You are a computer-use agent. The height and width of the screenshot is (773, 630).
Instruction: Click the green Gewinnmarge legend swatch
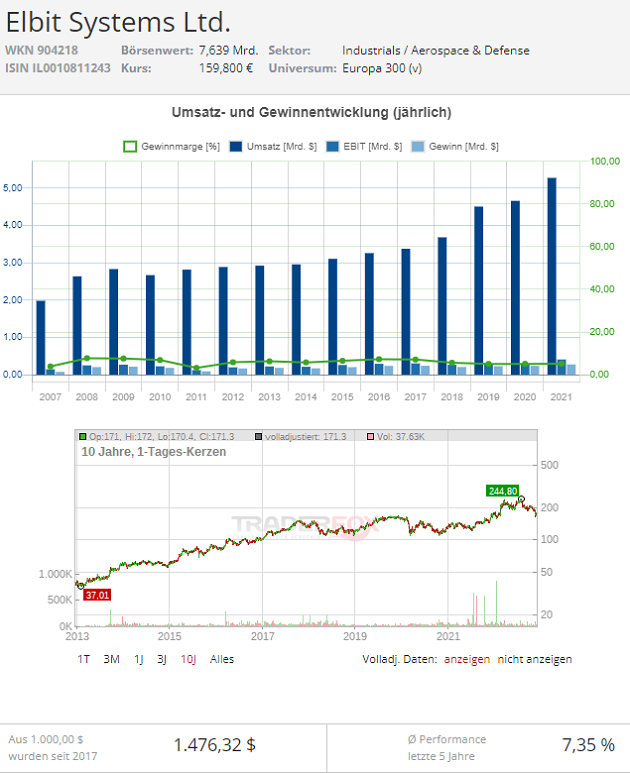(130, 146)
